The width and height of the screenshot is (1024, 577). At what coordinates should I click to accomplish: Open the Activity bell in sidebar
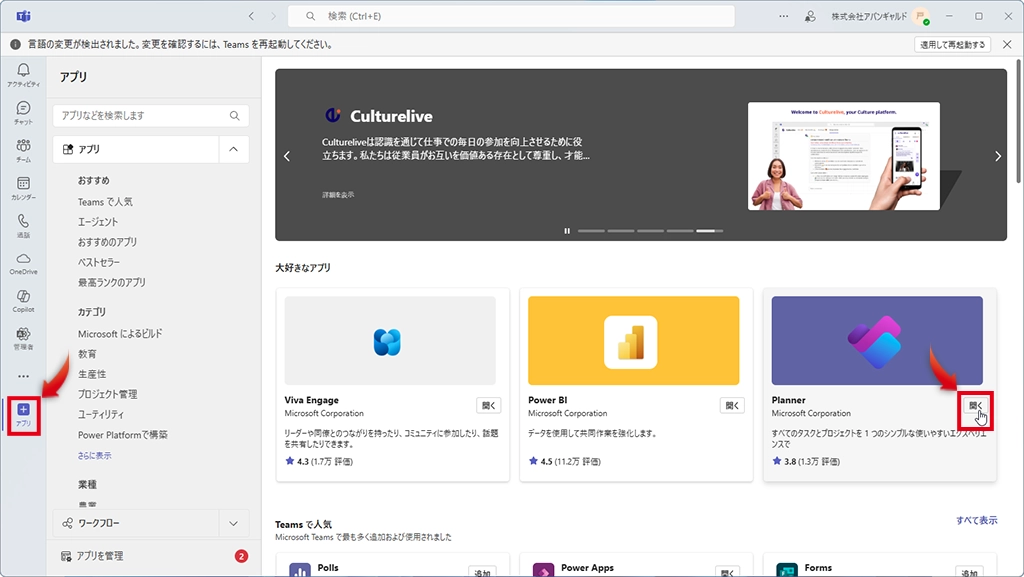coord(23,74)
